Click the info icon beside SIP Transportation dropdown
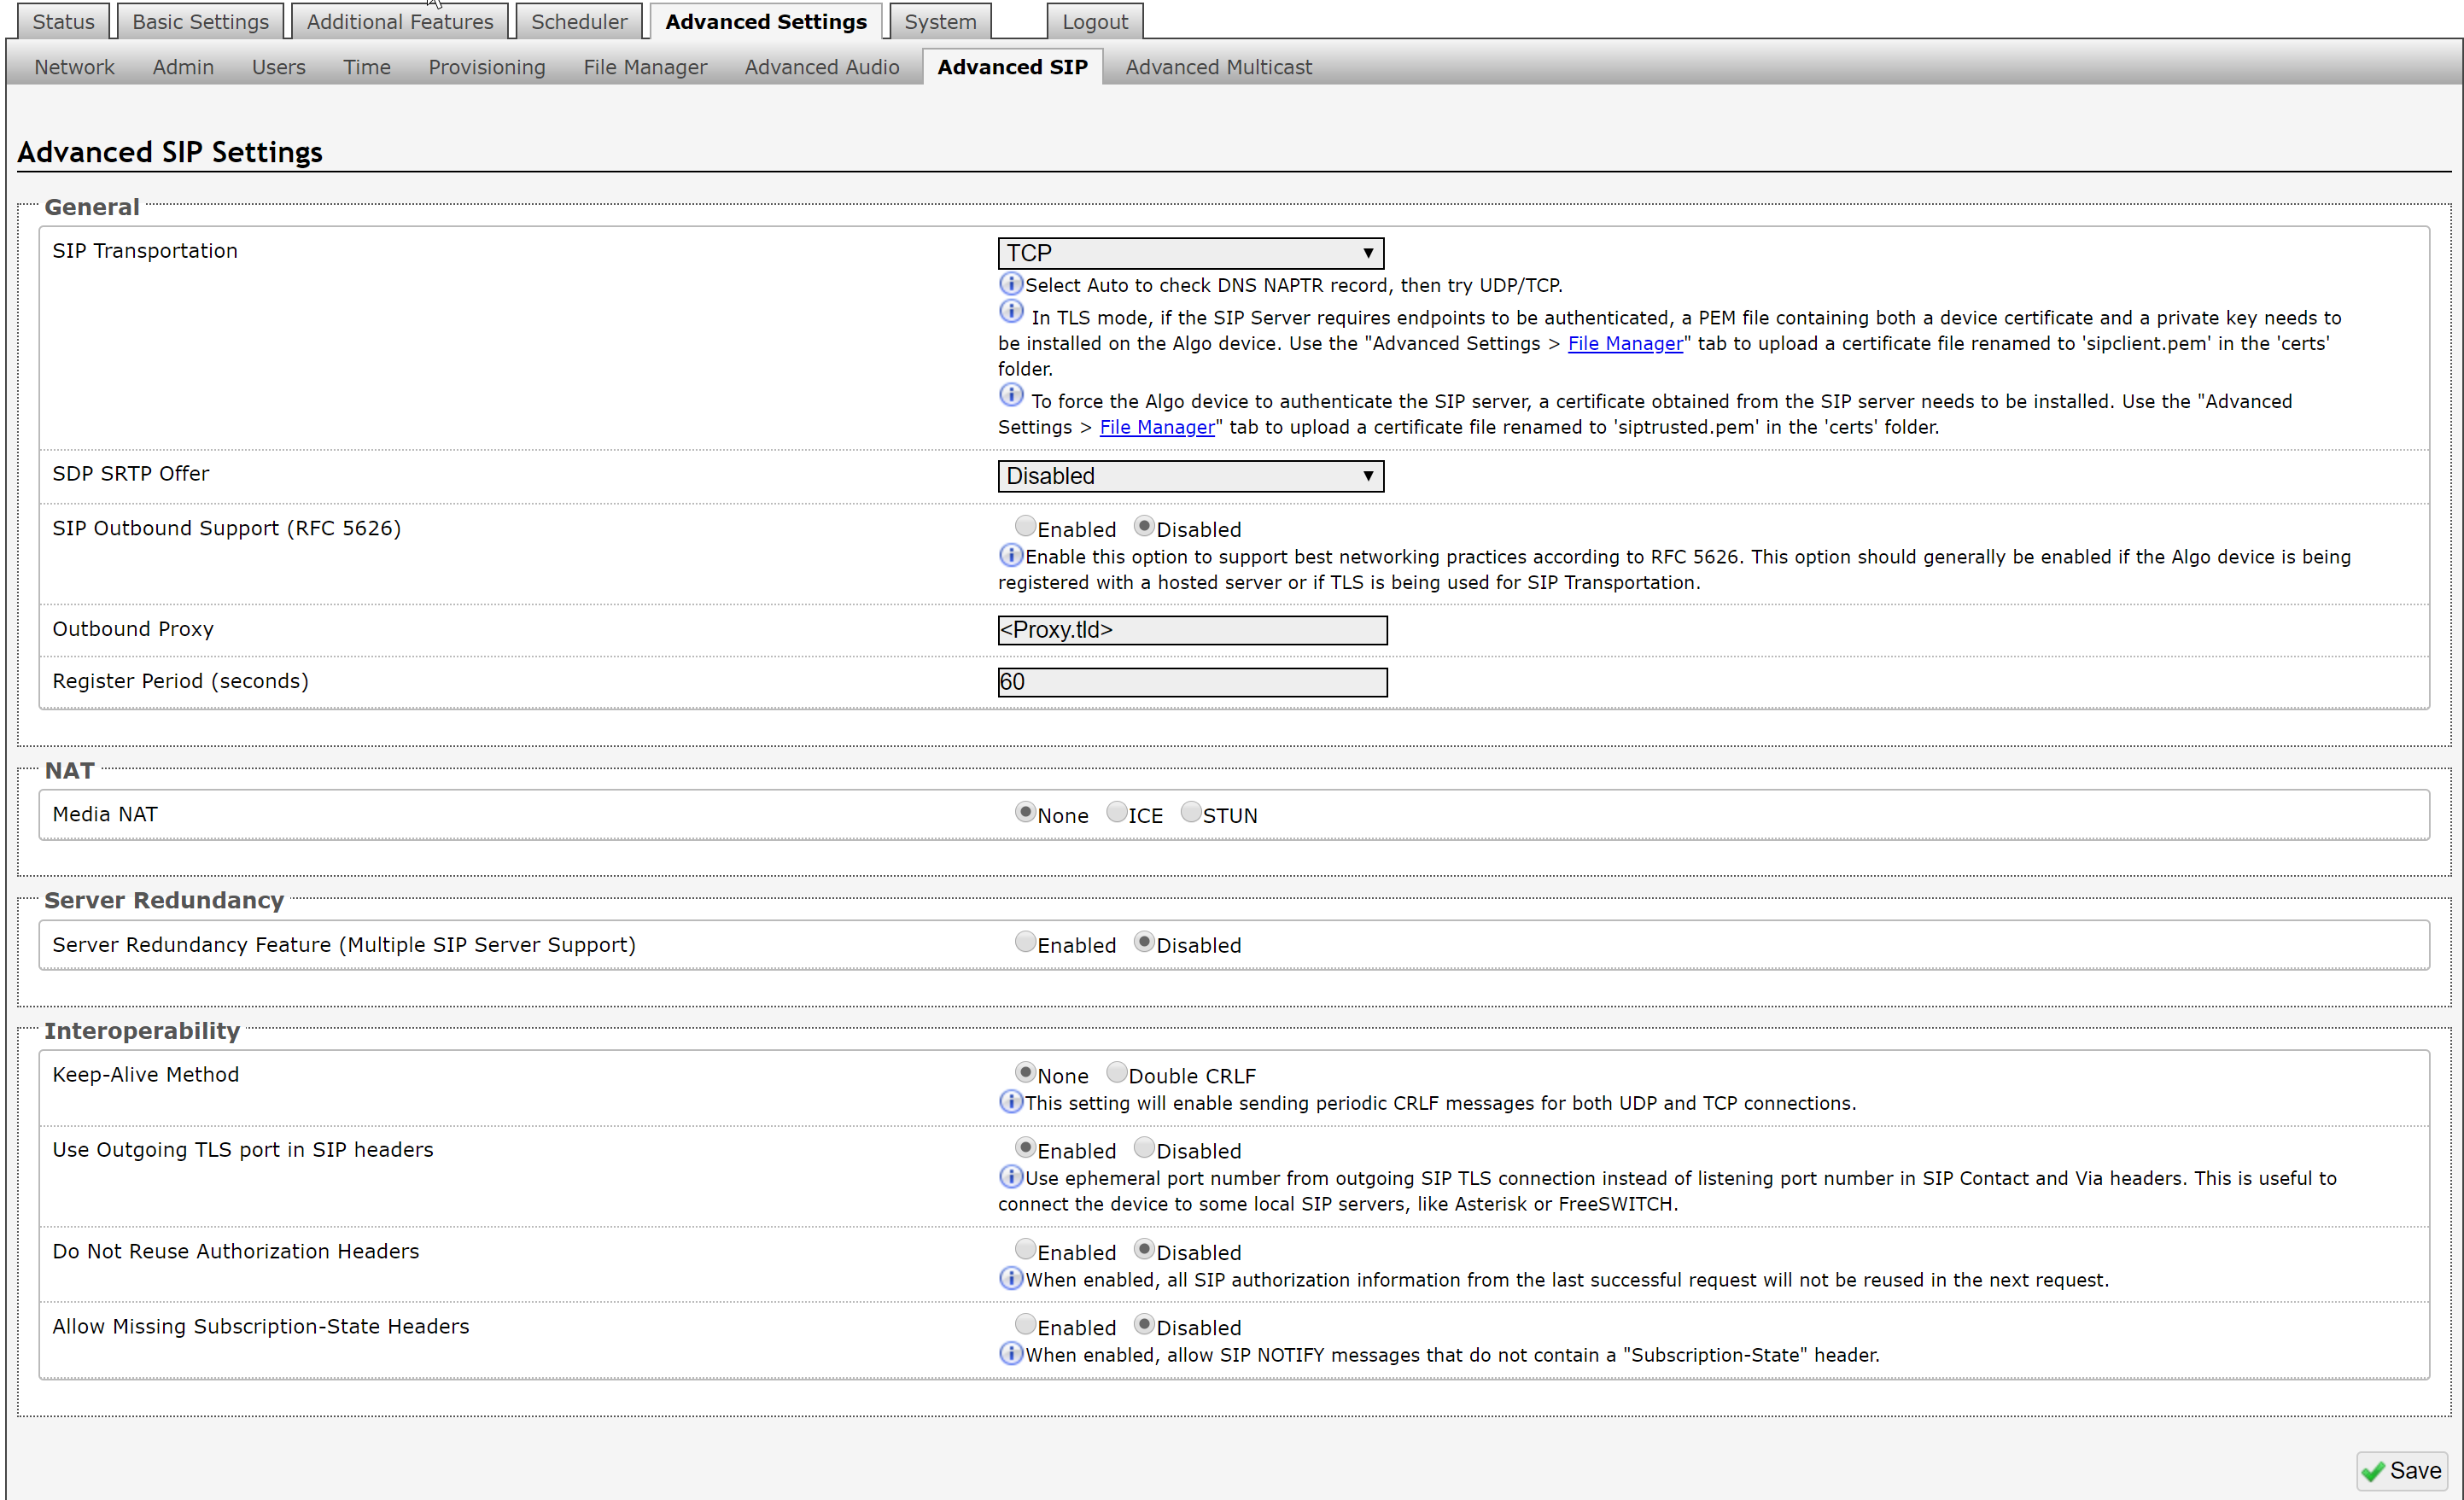The height and width of the screenshot is (1500, 2464). pos(1010,284)
